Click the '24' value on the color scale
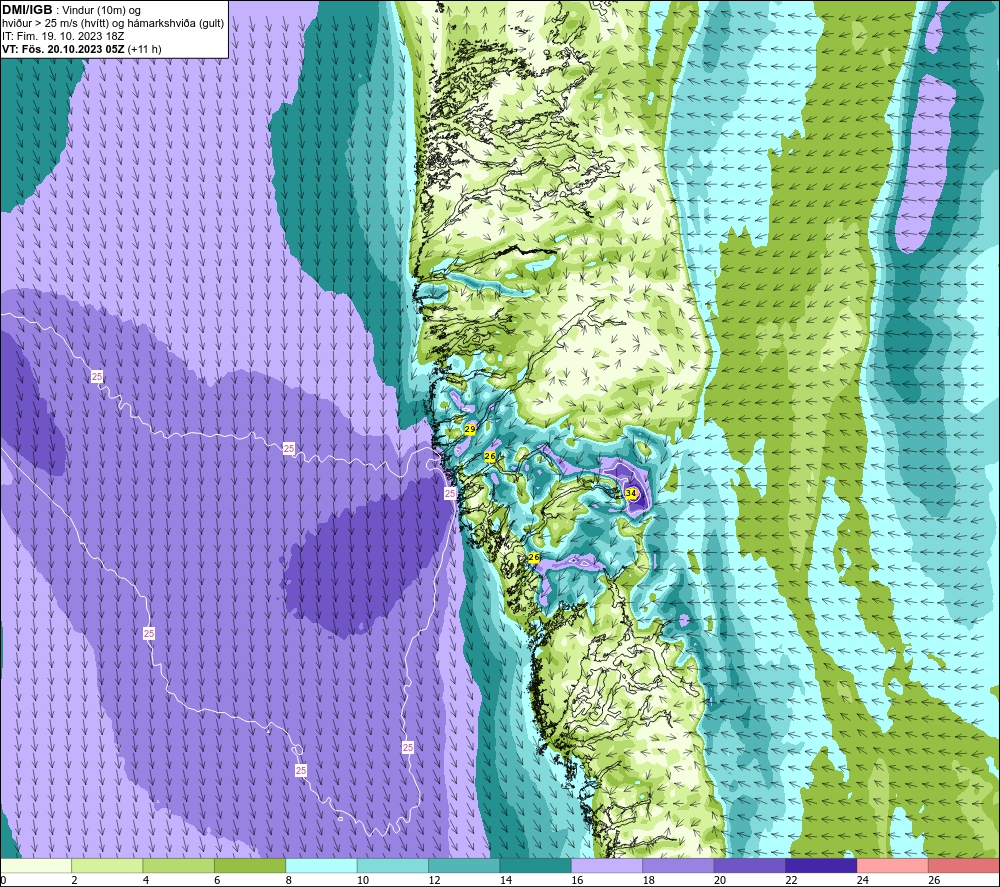 (863, 880)
